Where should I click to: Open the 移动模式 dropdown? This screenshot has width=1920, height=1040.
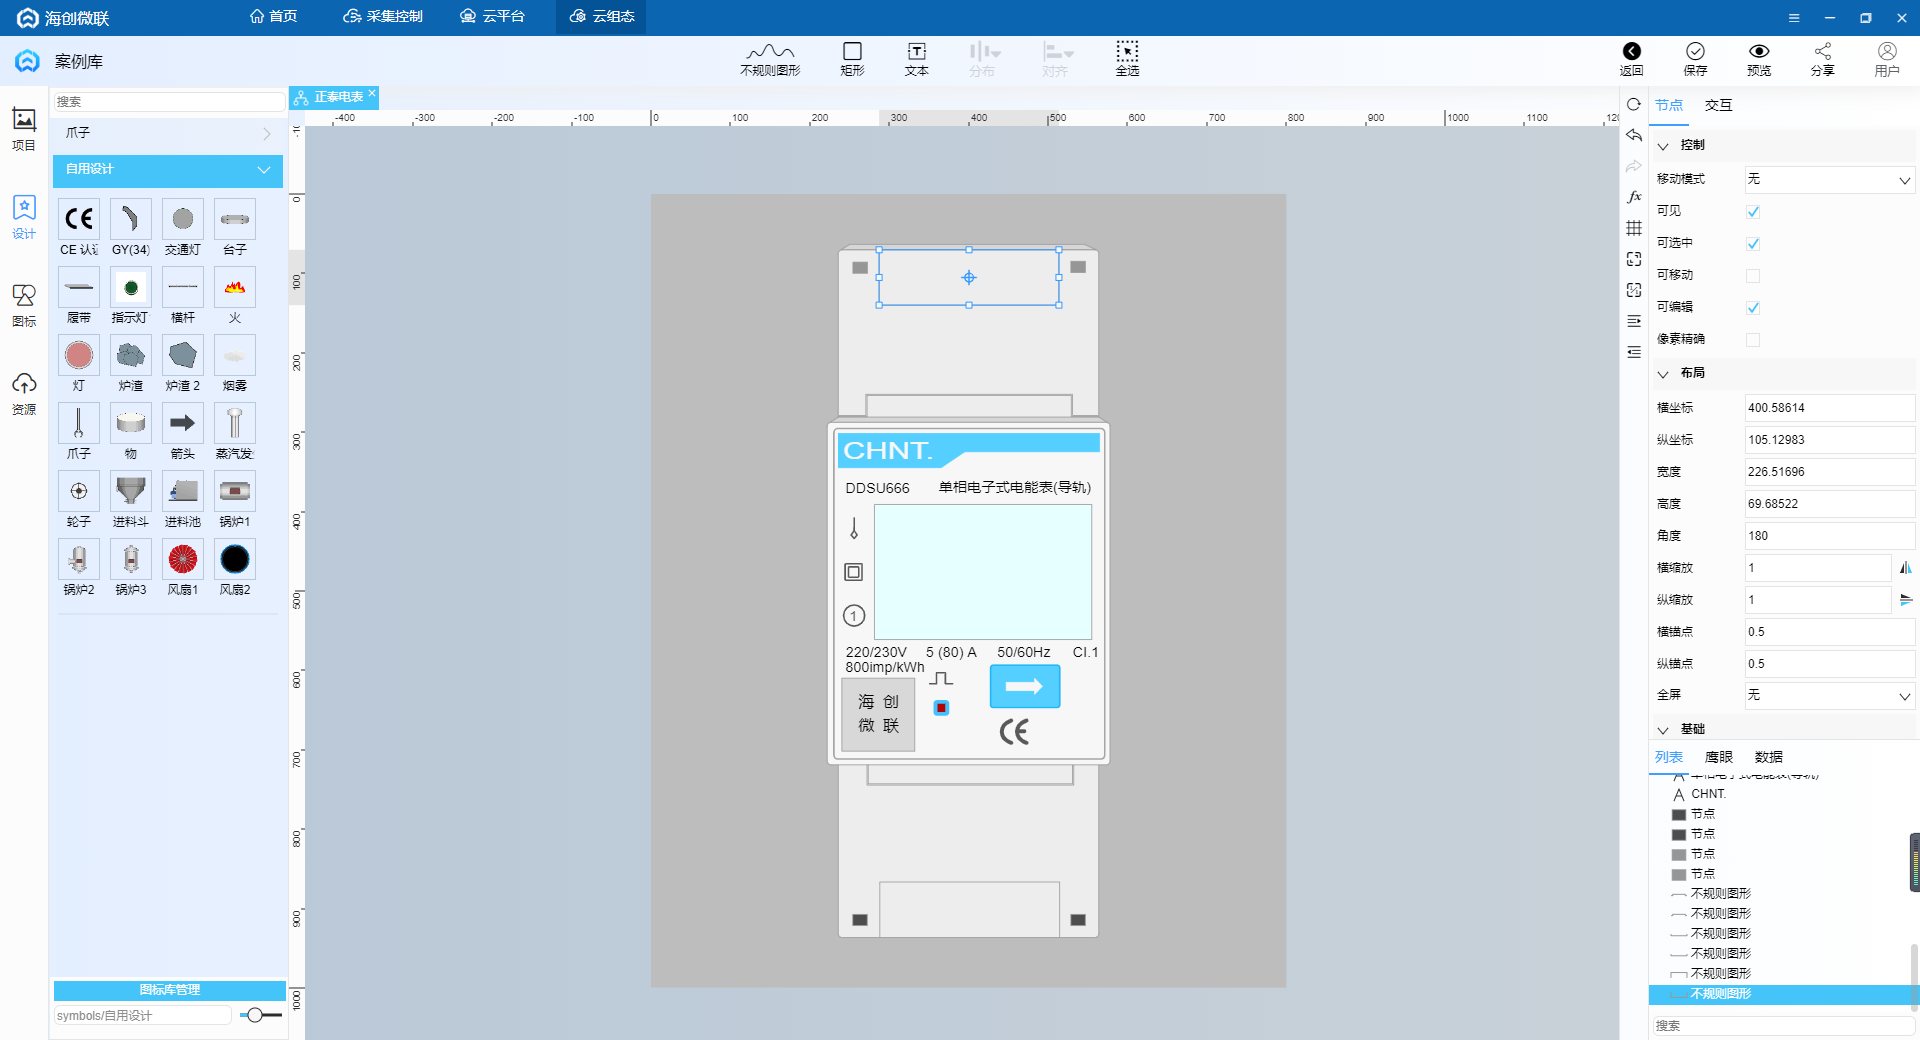click(x=1829, y=179)
